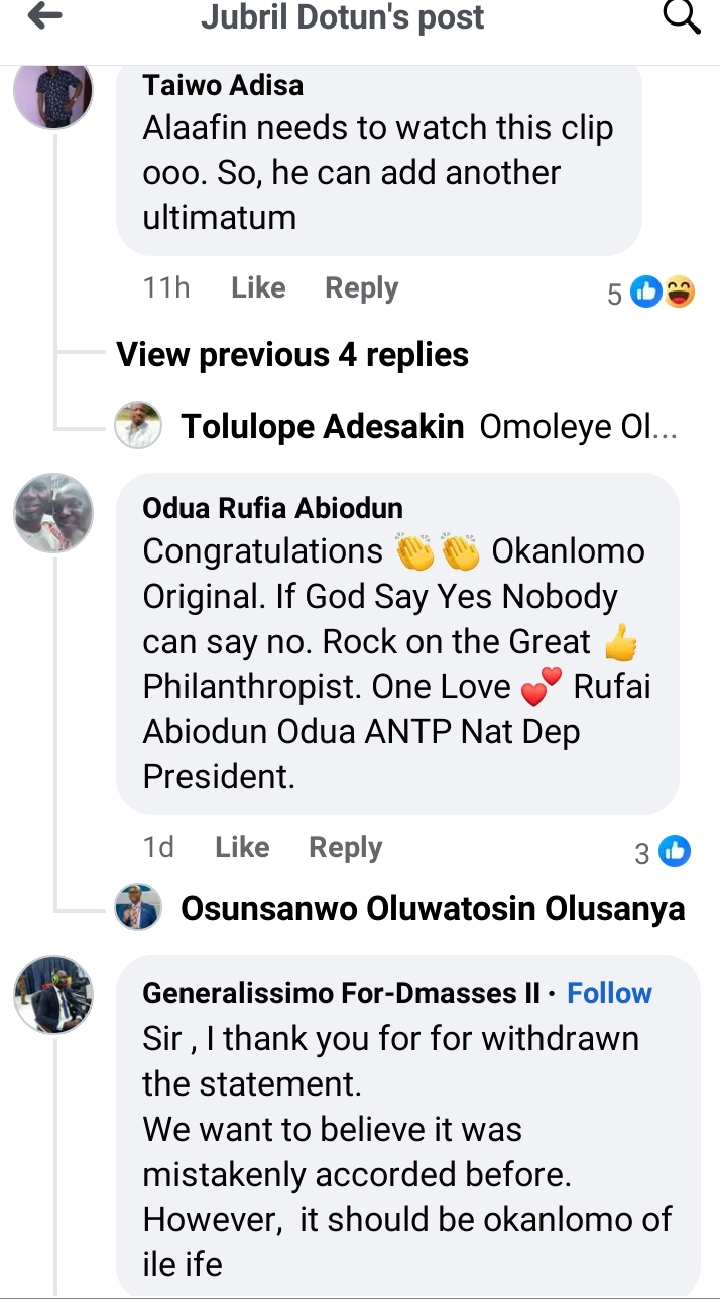
Task: Open search with the magnifier icon
Action: pos(682,17)
